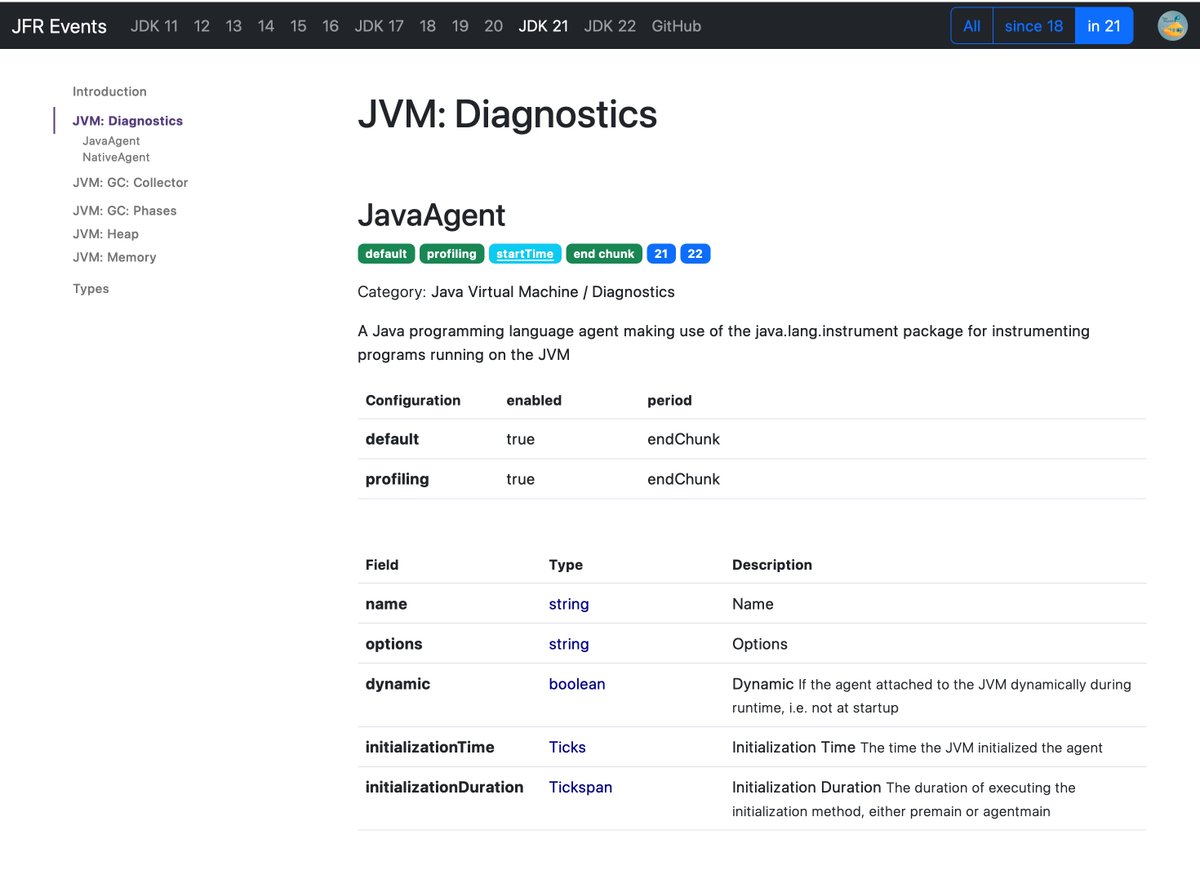Click the JavaAgent section heading
This screenshot has height=888, width=1200.
point(432,215)
